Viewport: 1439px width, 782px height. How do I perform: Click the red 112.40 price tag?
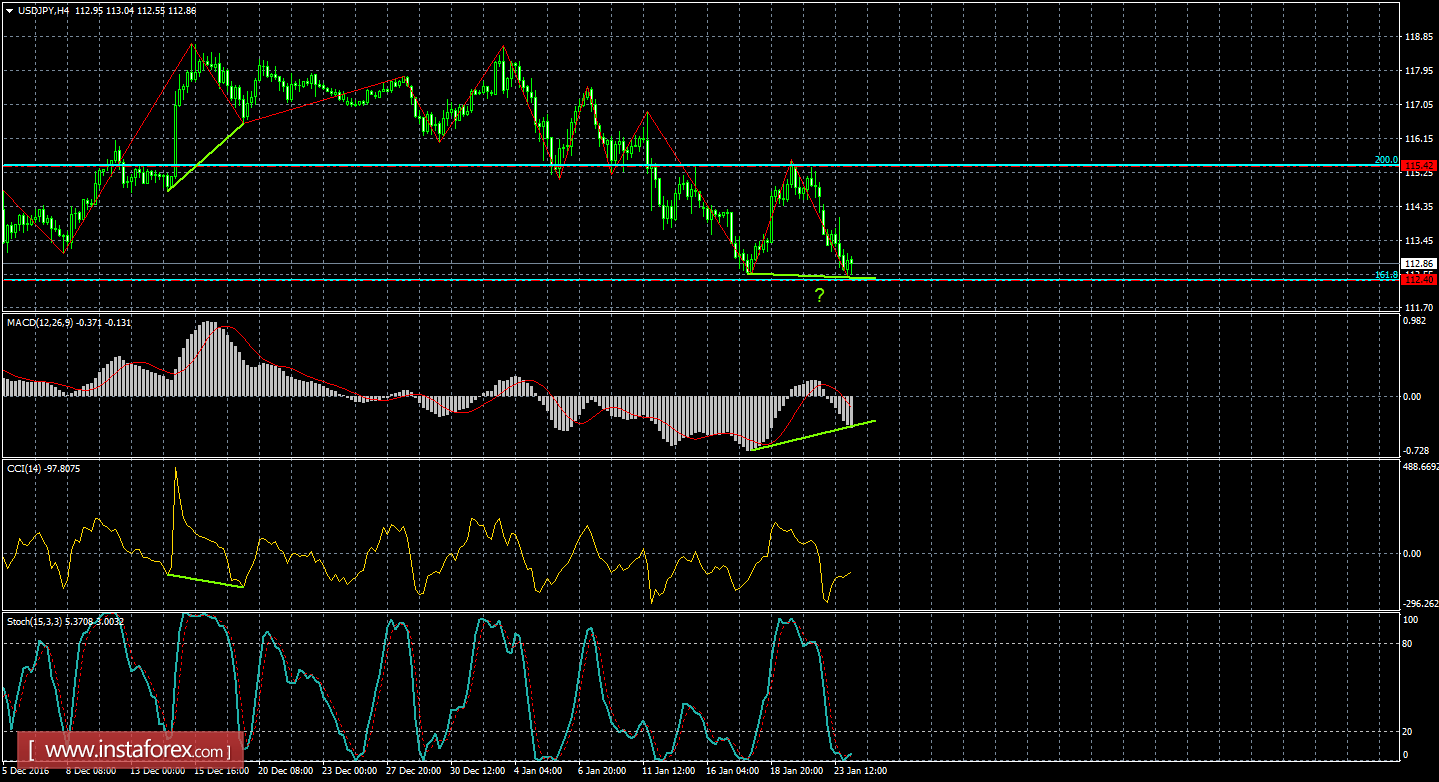click(x=1421, y=281)
